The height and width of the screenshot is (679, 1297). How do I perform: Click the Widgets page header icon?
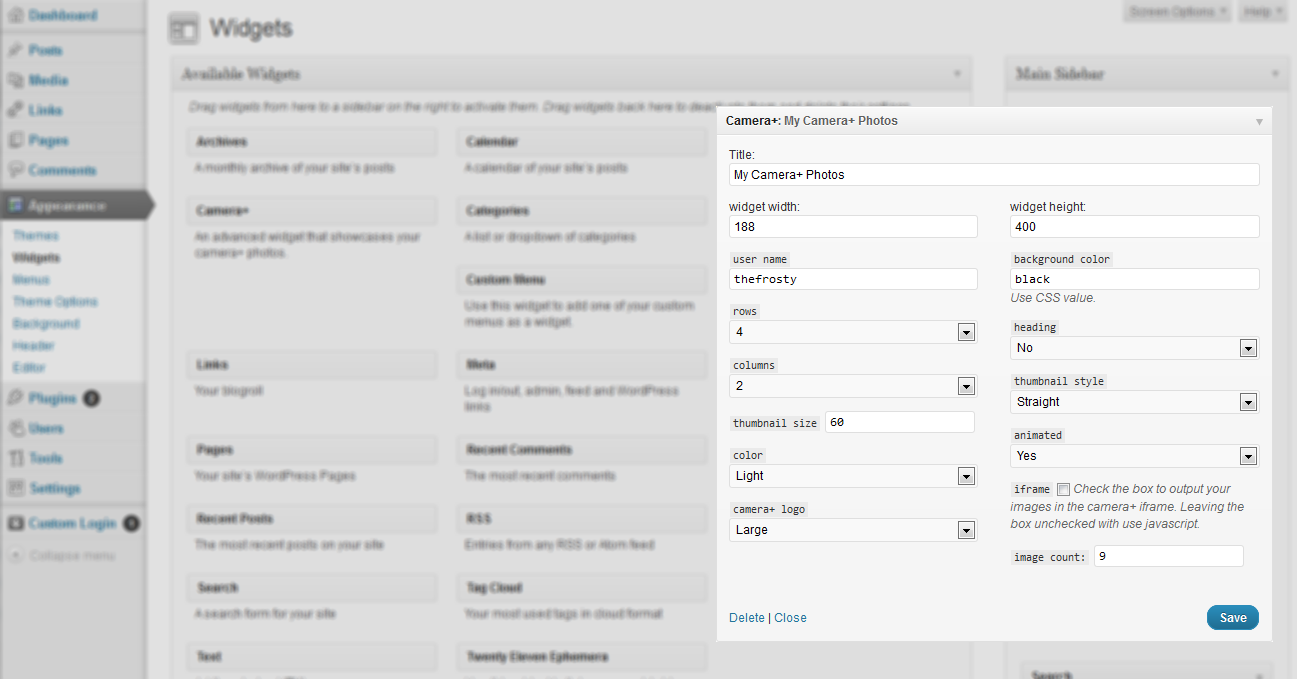tap(183, 30)
